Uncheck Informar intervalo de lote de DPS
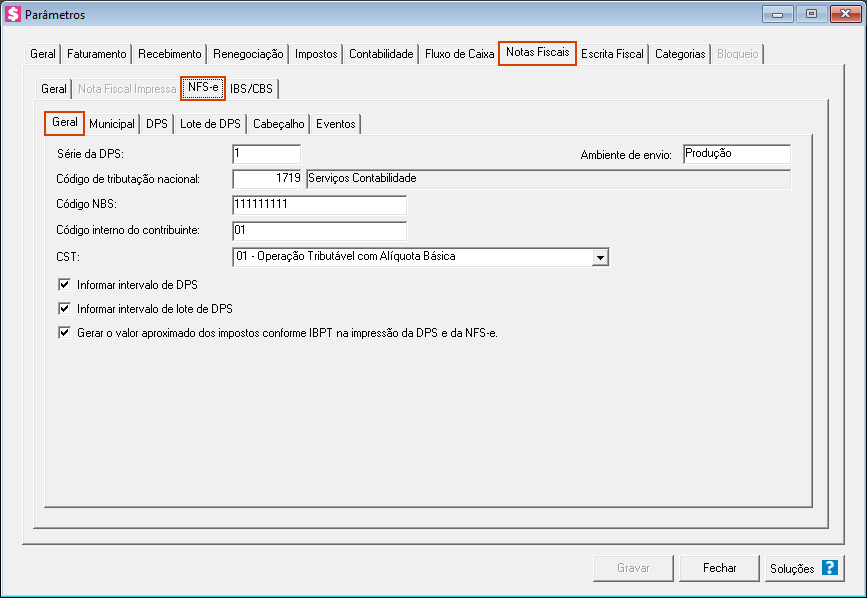Image resolution: width=867 pixels, height=598 pixels. tap(65, 309)
